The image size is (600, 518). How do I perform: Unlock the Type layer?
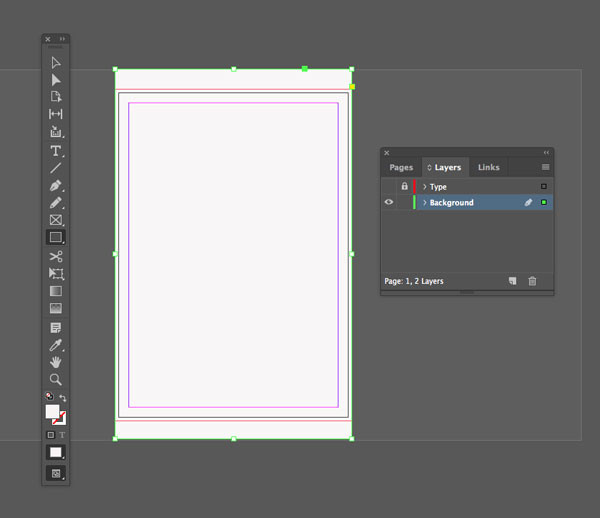[404, 186]
